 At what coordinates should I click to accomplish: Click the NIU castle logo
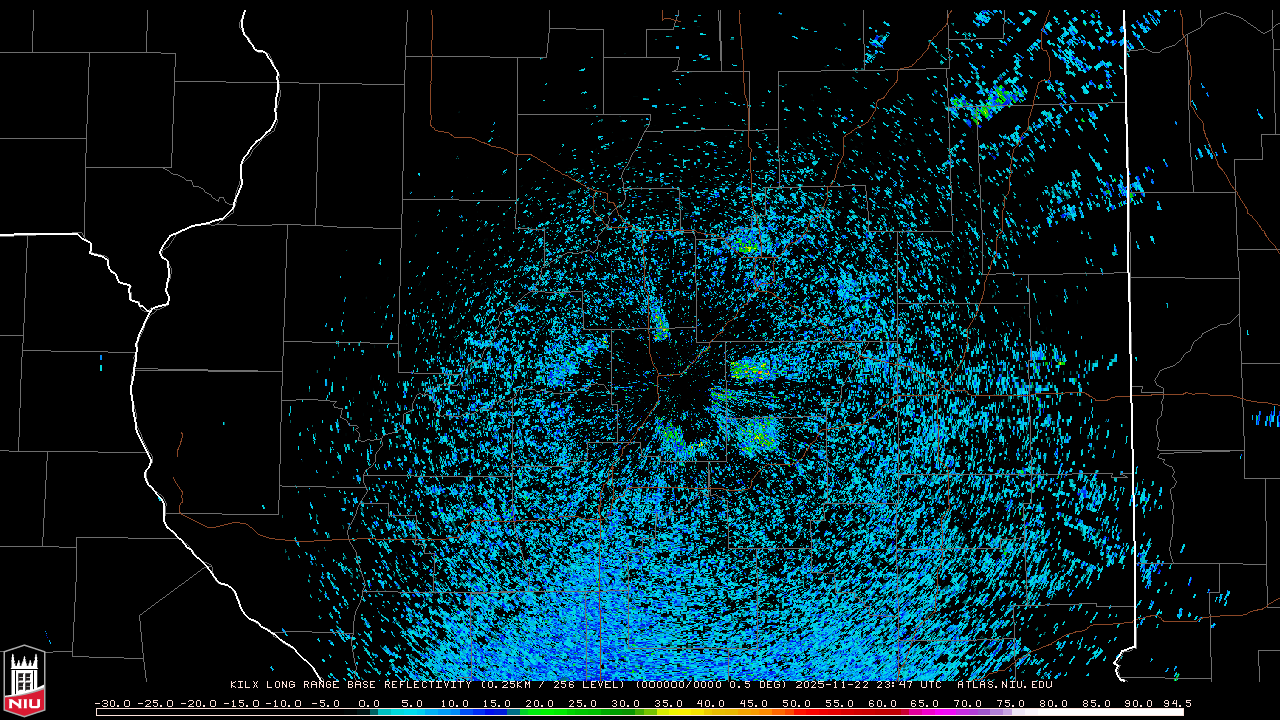click(x=23, y=682)
